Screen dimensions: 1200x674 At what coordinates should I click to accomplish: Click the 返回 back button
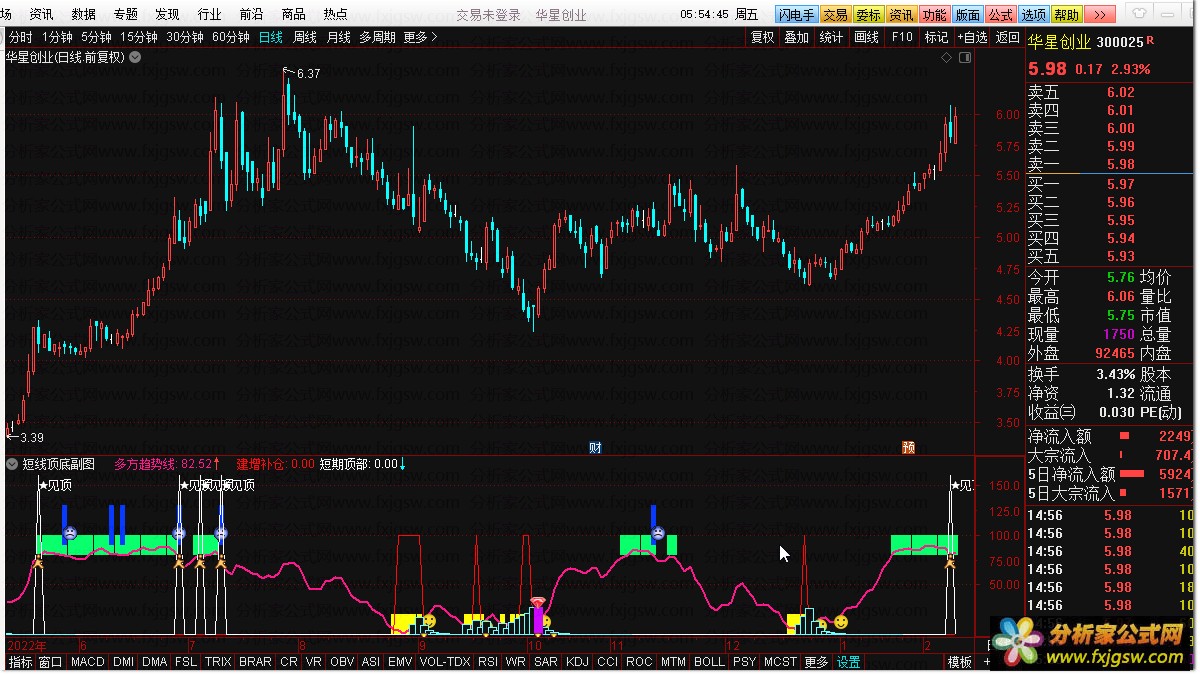coord(1008,37)
